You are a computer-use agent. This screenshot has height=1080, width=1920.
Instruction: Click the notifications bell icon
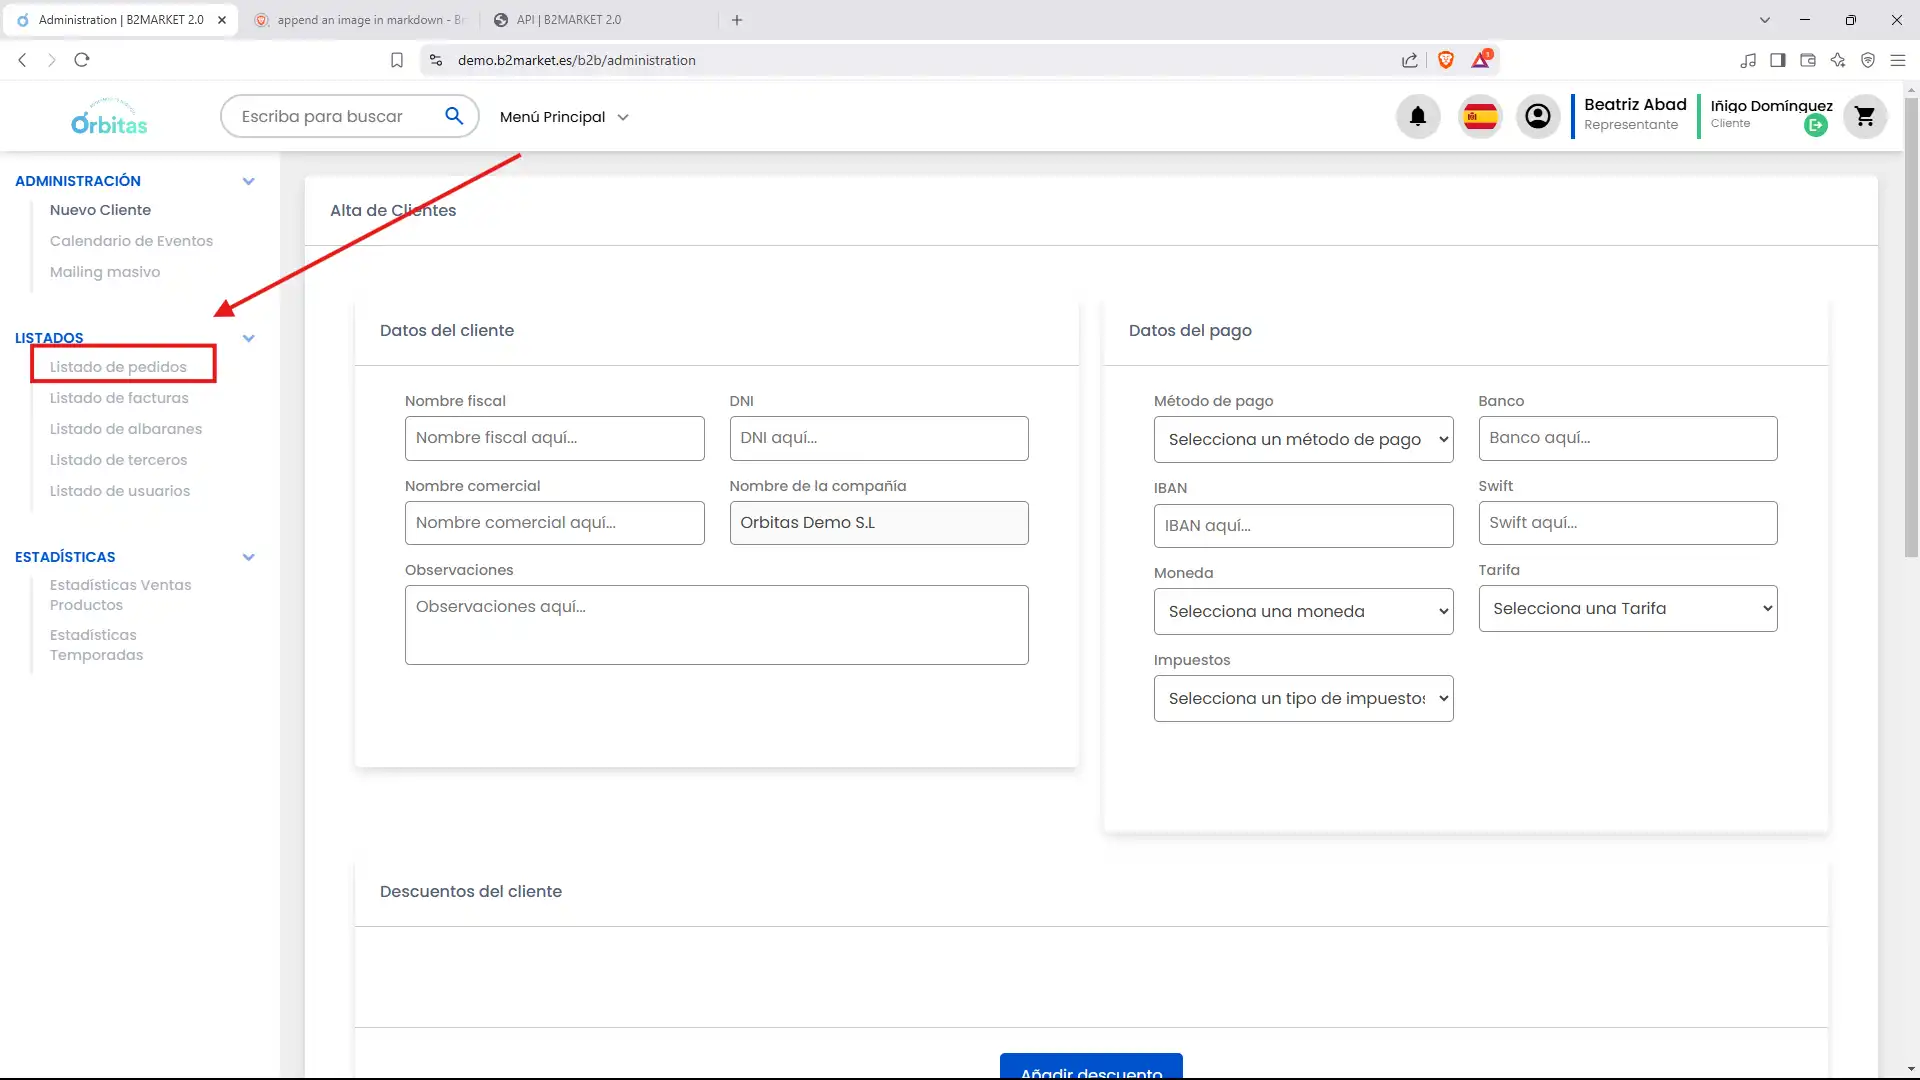point(1417,117)
